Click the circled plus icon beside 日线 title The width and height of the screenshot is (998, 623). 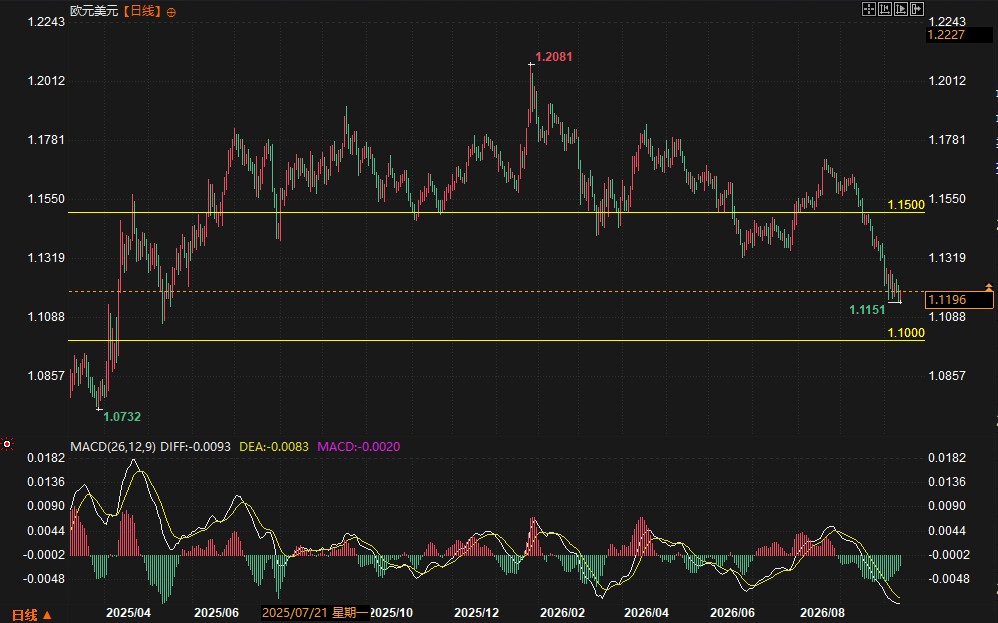coord(171,12)
